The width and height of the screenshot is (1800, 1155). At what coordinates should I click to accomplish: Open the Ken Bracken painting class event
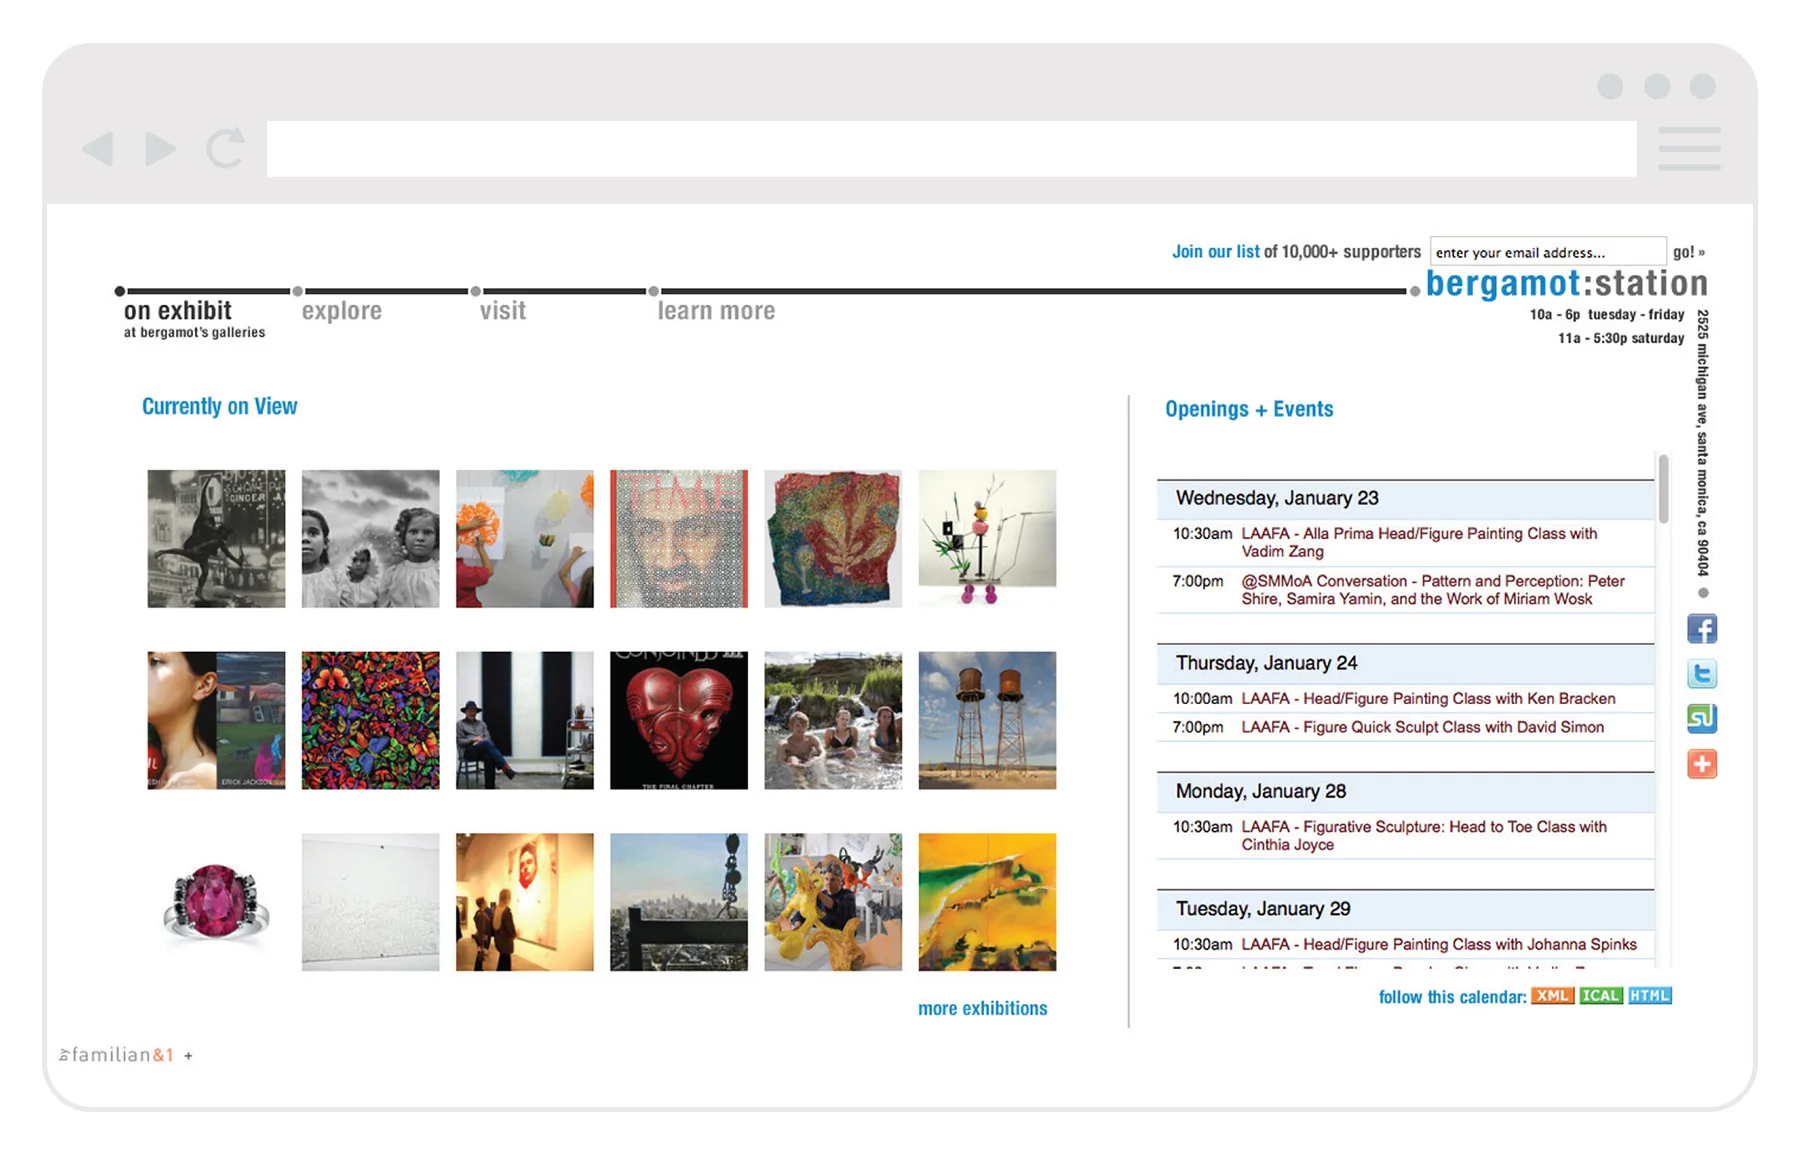(x=1428, y=699)
